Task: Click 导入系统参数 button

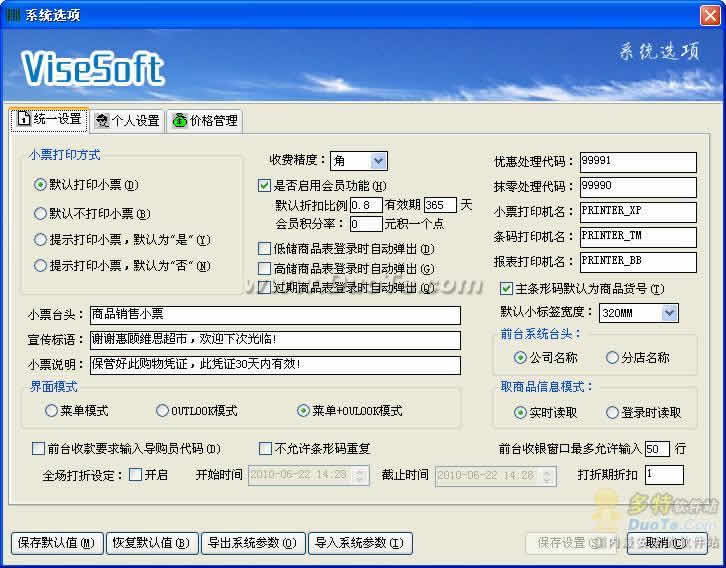Action: [x=360, y=543]
